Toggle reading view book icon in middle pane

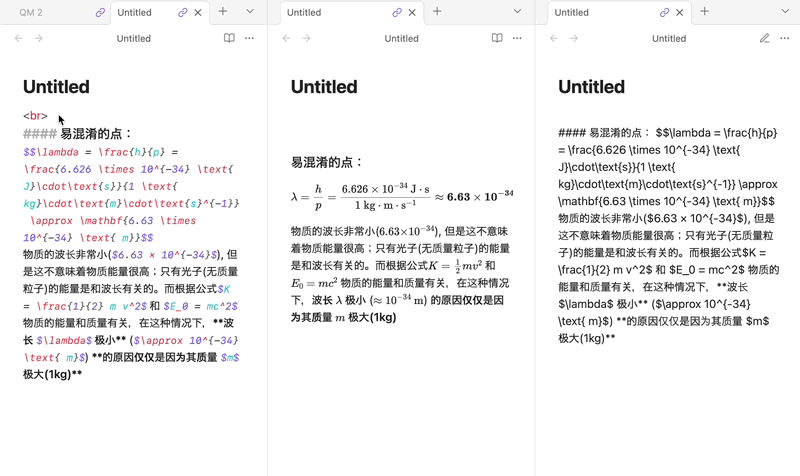(x=497, y=38)
